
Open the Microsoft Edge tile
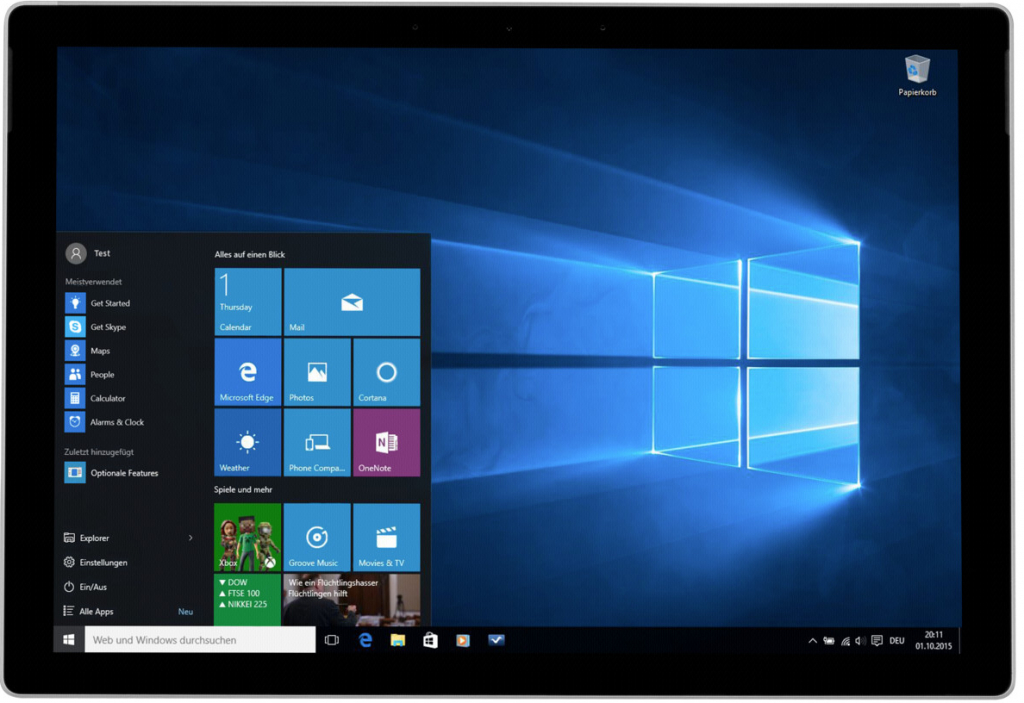click(247, 373)
